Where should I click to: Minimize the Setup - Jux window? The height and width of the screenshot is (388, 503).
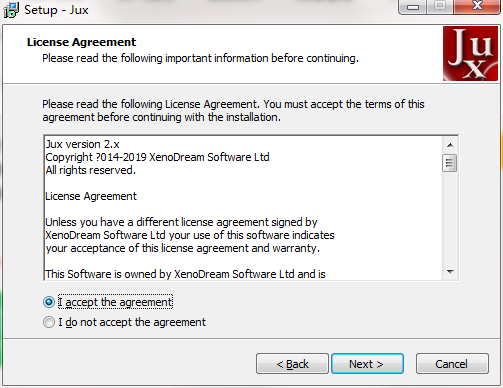point(413,6)
